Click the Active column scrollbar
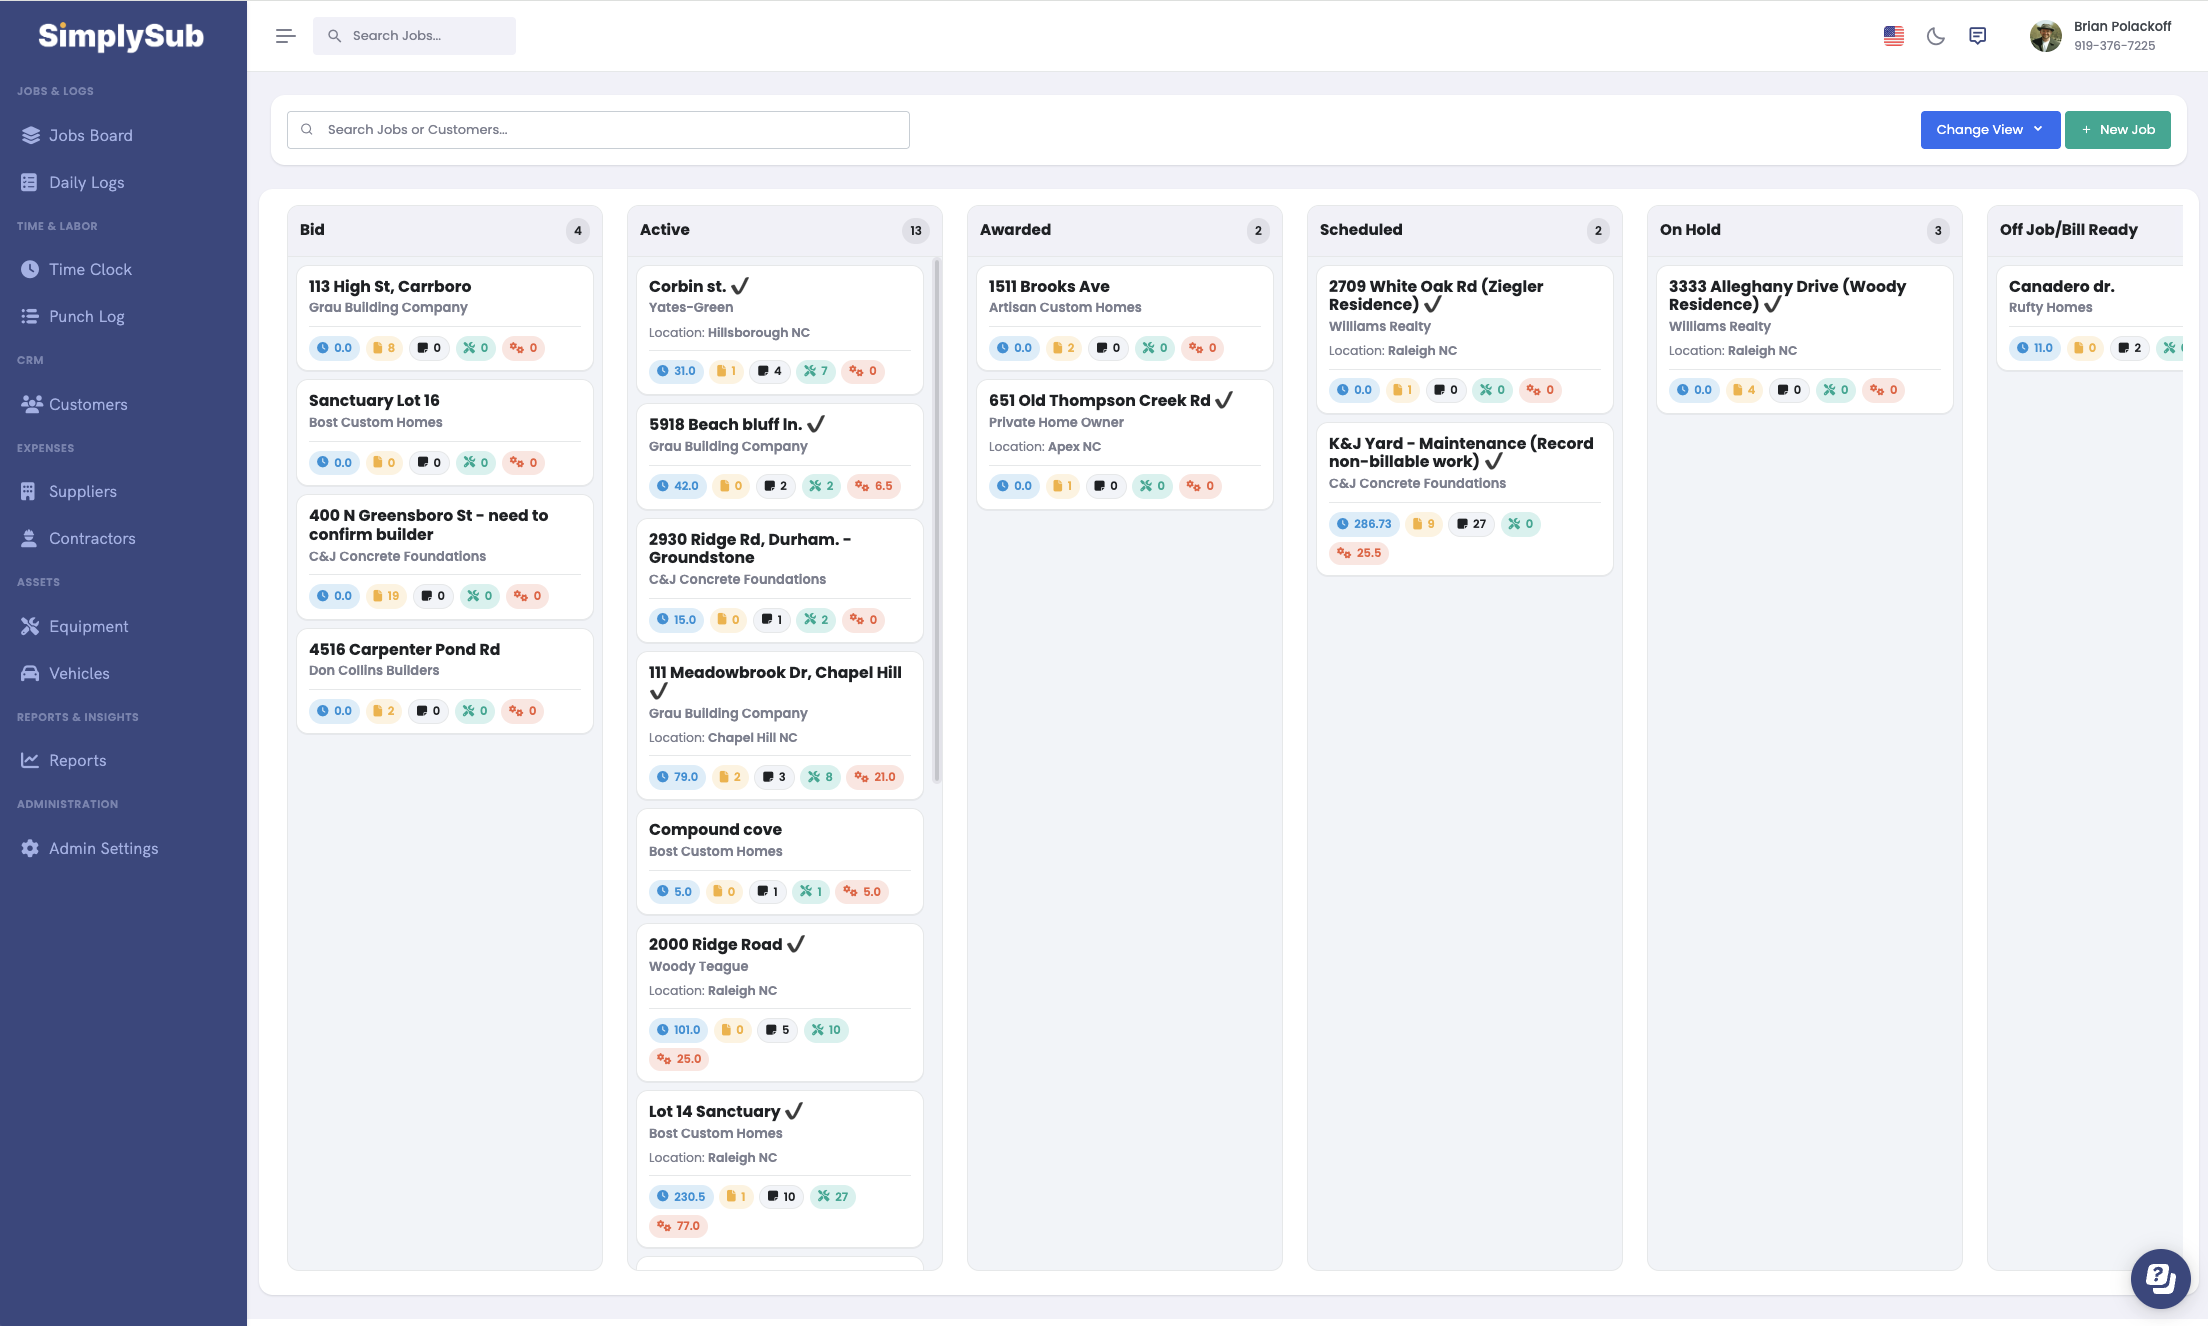Screen dimensions: 2208x1326 pos(936,520)
